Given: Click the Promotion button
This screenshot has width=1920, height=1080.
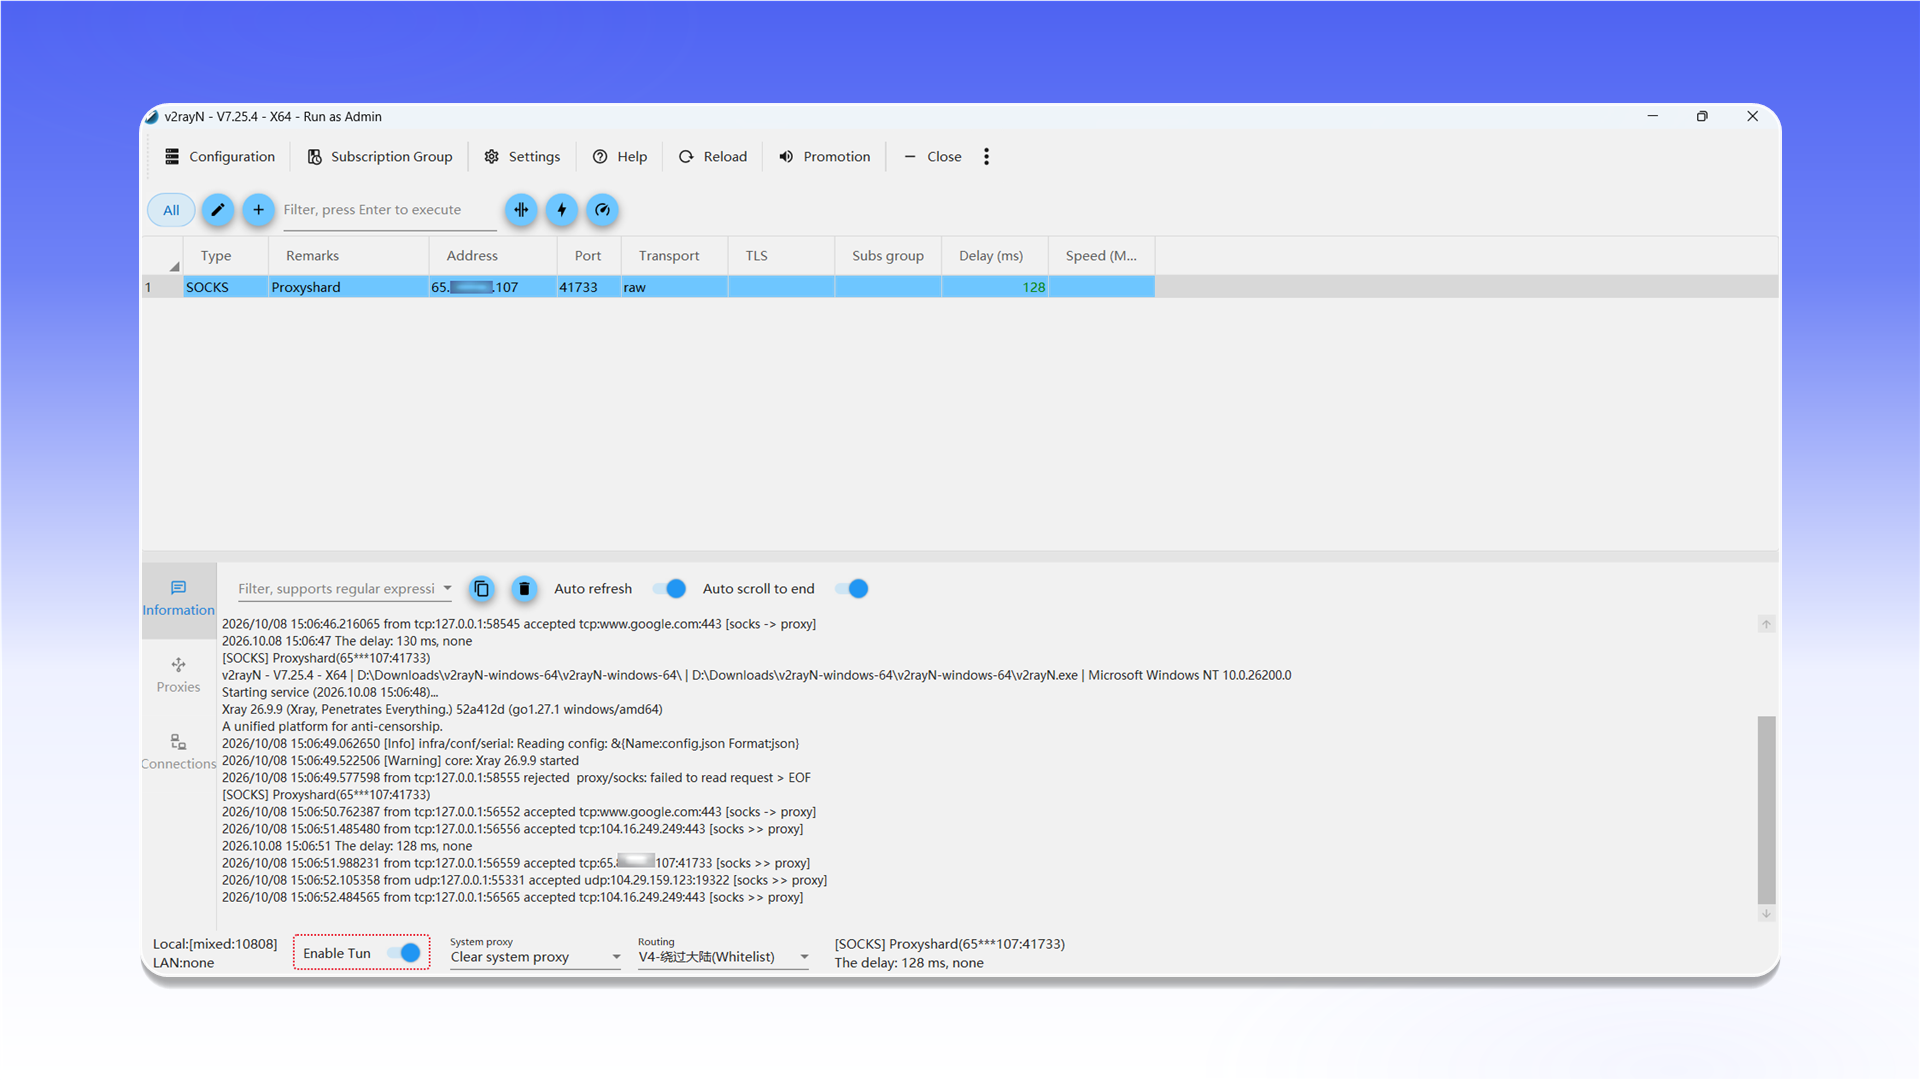Looking at the screenshot, I should click(825, 157).
